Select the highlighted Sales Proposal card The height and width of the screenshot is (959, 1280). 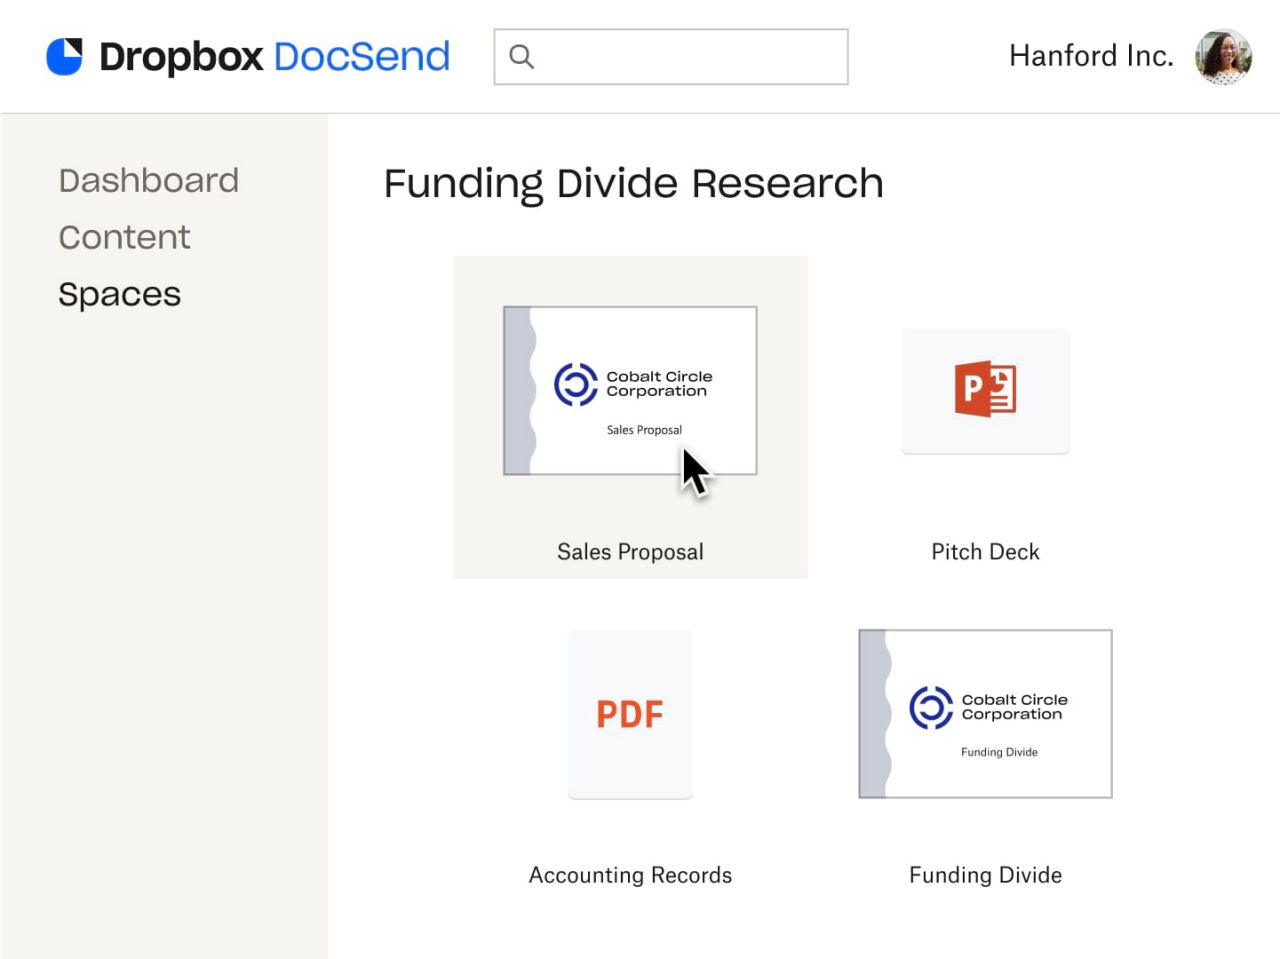(x=630, y=415)
